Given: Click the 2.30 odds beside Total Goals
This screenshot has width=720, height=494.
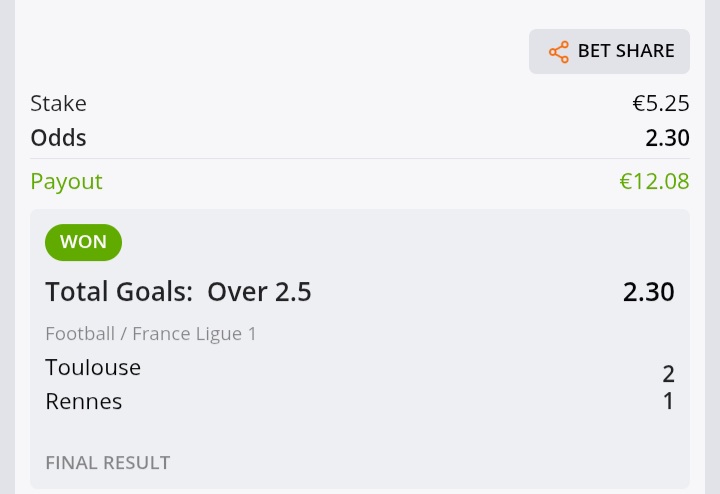Looking at the screenshot, I should point(648,292).
